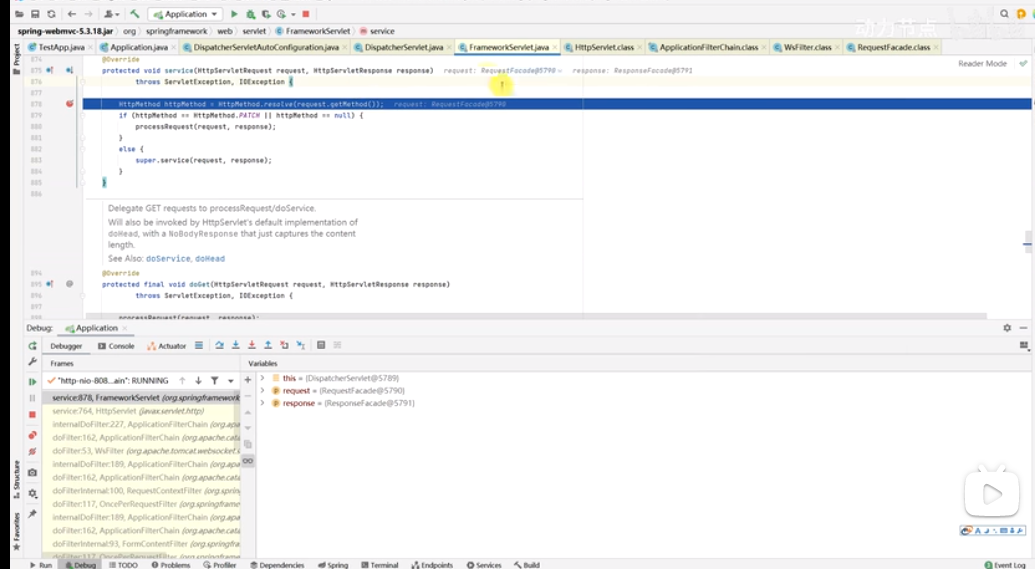Click Force Step Into red icon
Viewport: 1035px width, 569px height.
click(x=251, y=345)
